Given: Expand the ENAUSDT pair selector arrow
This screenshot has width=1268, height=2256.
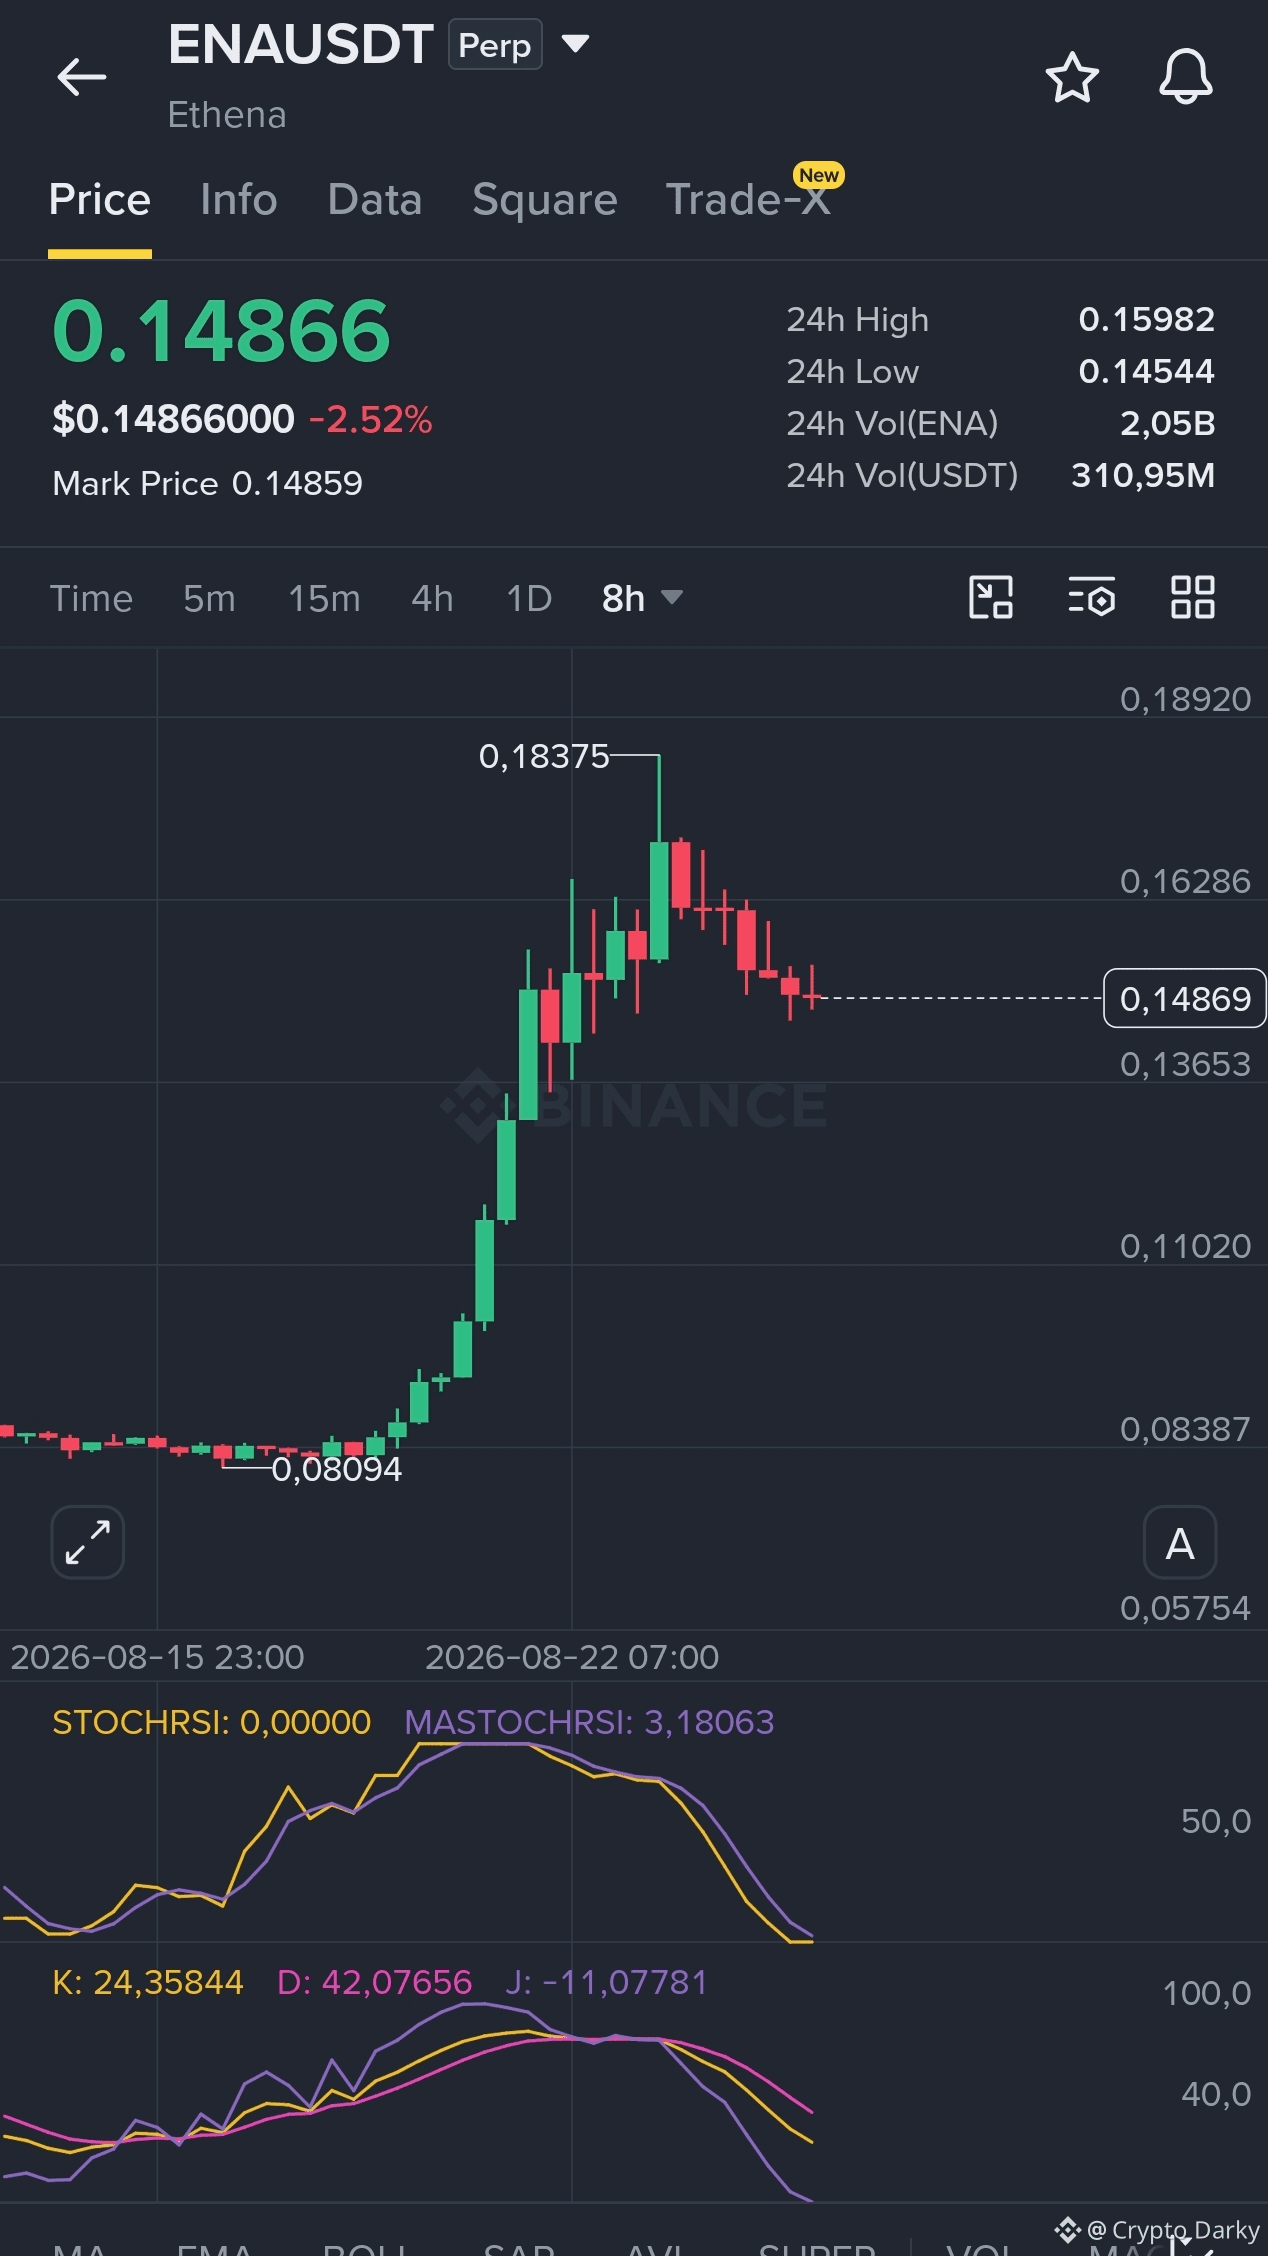Looking at the screenshot, I should point(575,44).
